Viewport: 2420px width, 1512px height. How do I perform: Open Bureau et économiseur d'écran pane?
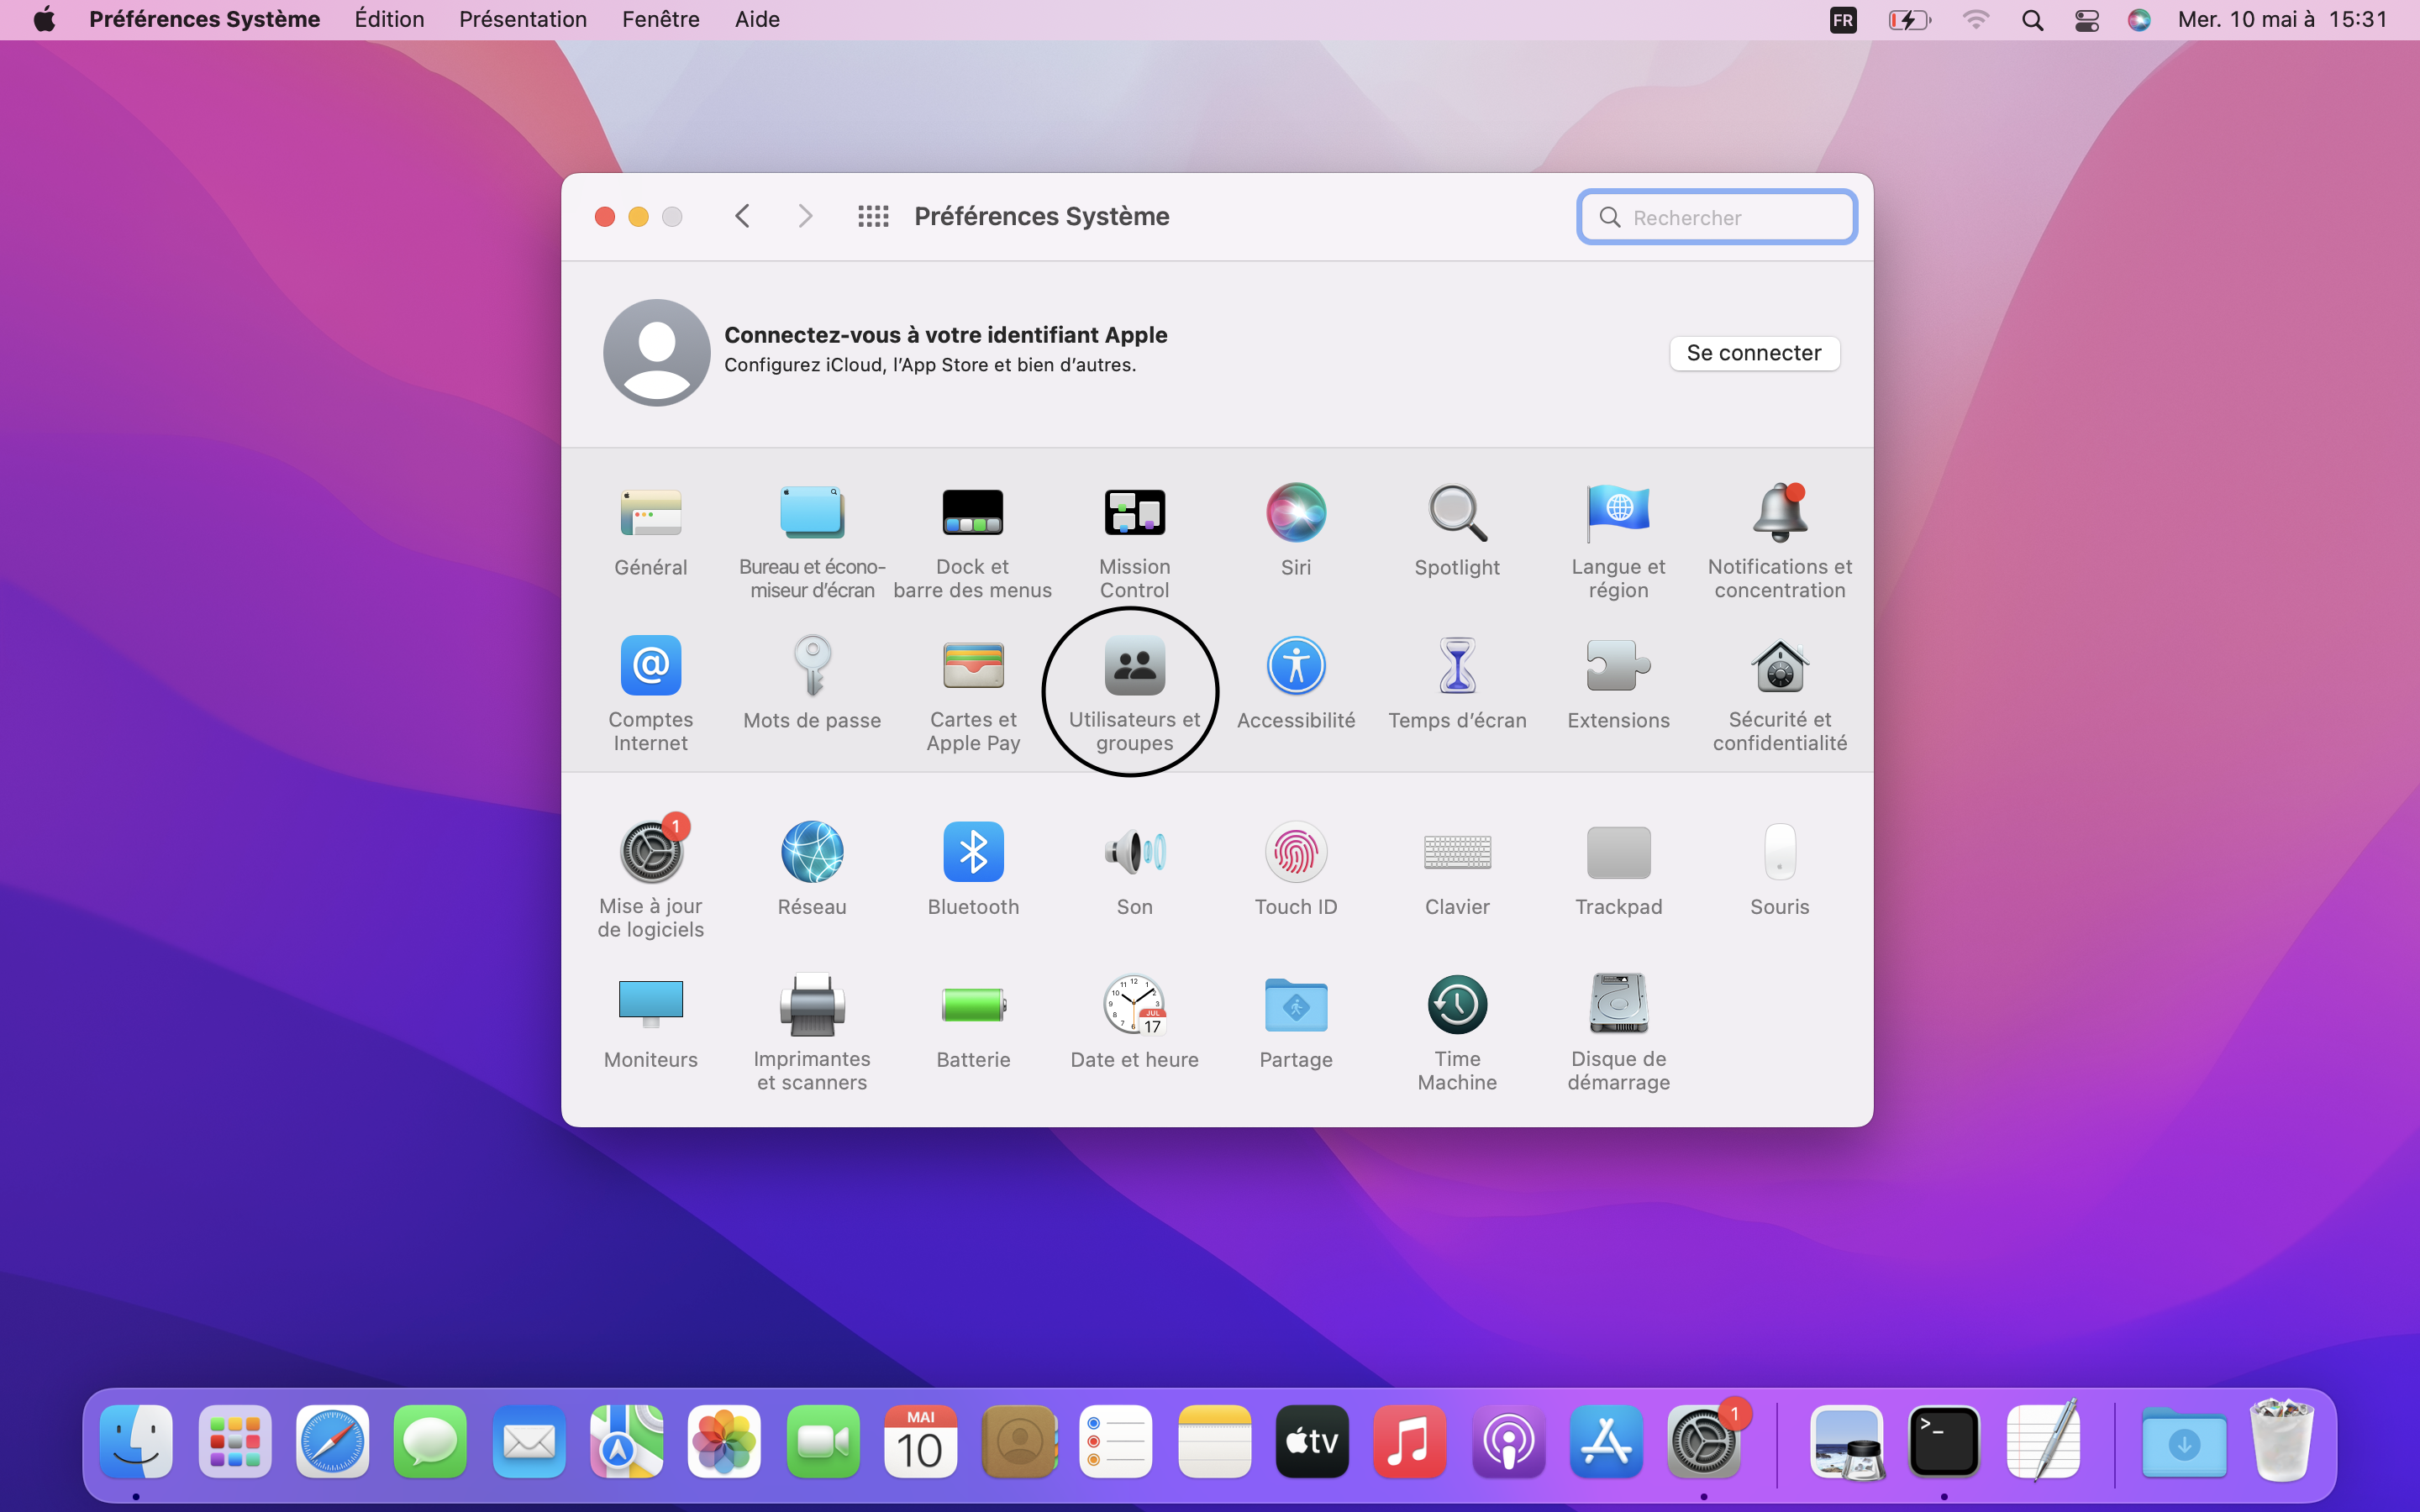click(x=812, y=541)
